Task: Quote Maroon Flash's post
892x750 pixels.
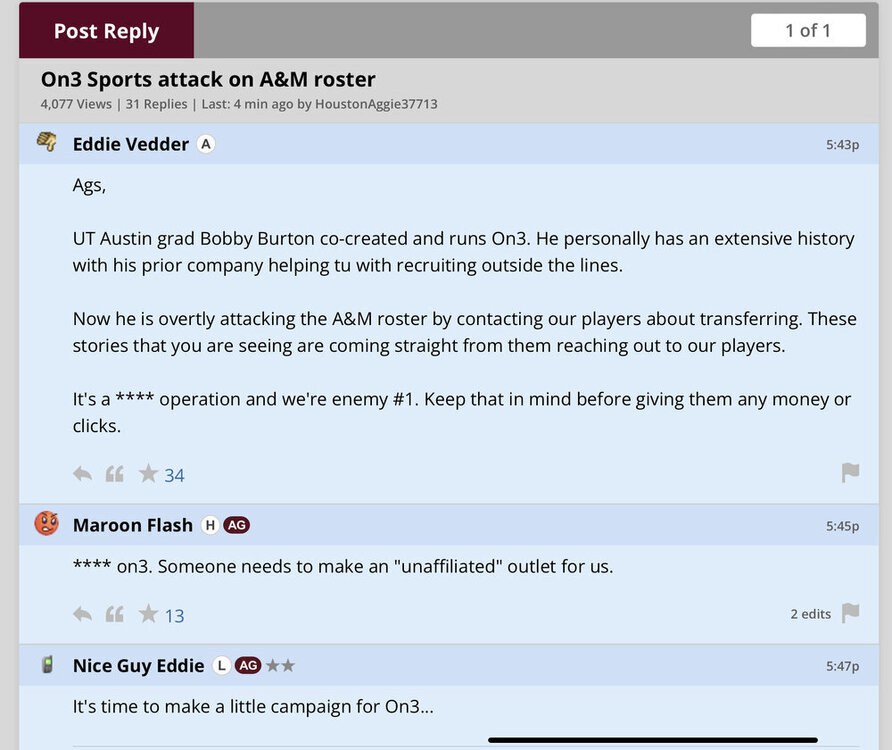Action: 115,614
